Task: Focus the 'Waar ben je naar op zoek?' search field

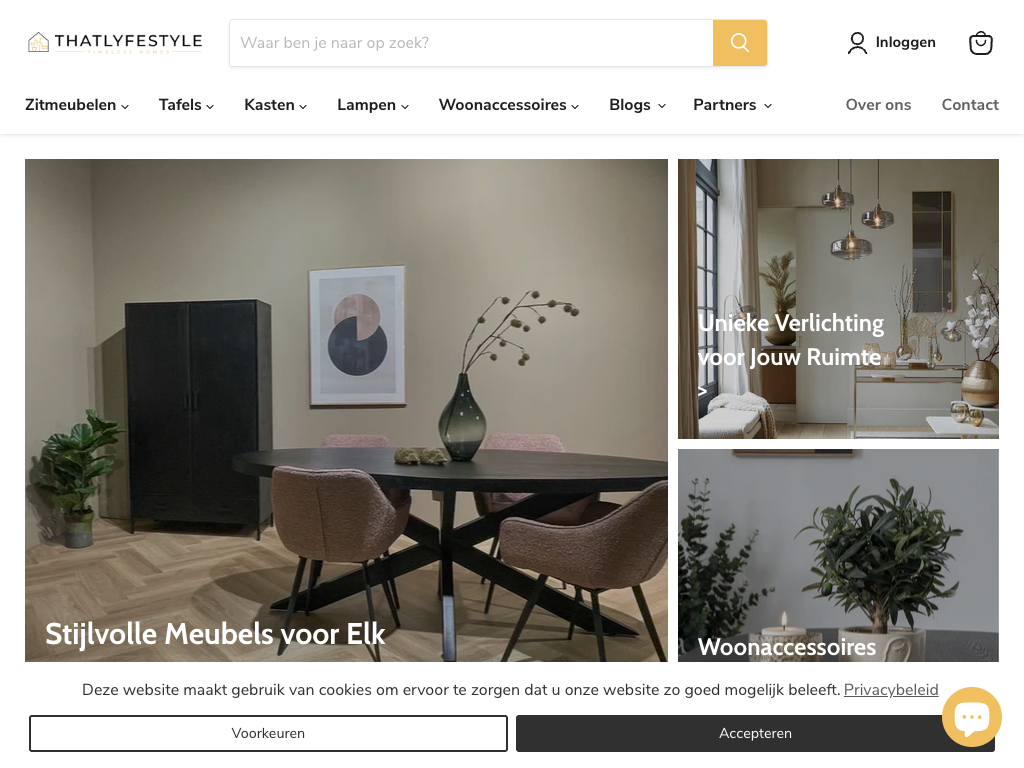Action: pos(471,42)
